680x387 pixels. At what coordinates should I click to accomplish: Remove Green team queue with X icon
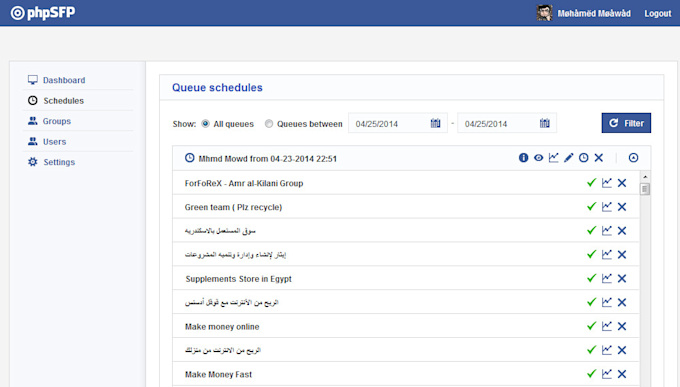(622, 207)
